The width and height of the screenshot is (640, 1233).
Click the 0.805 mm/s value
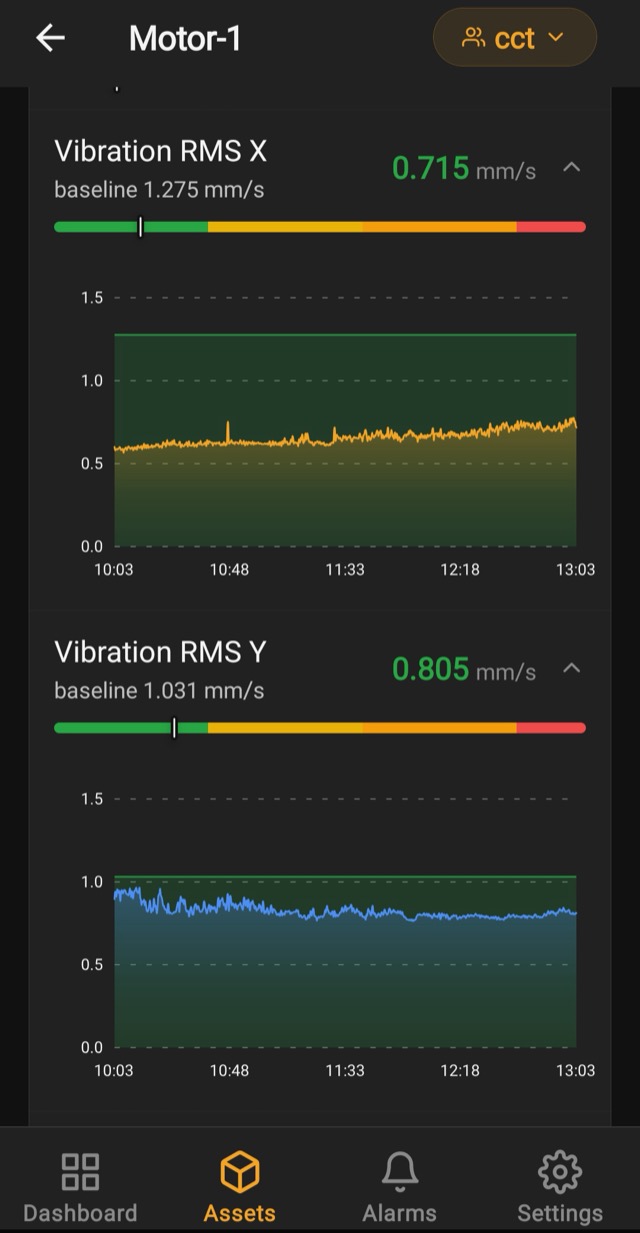click(464, 669)
